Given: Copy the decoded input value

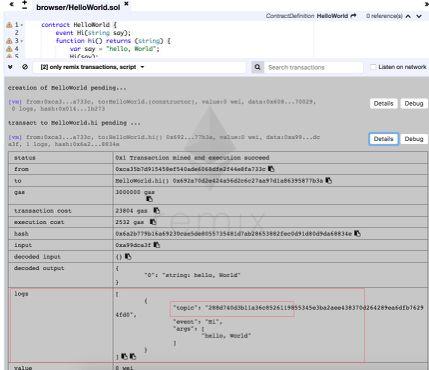Looking at the screenshot, I should (128, 256).
